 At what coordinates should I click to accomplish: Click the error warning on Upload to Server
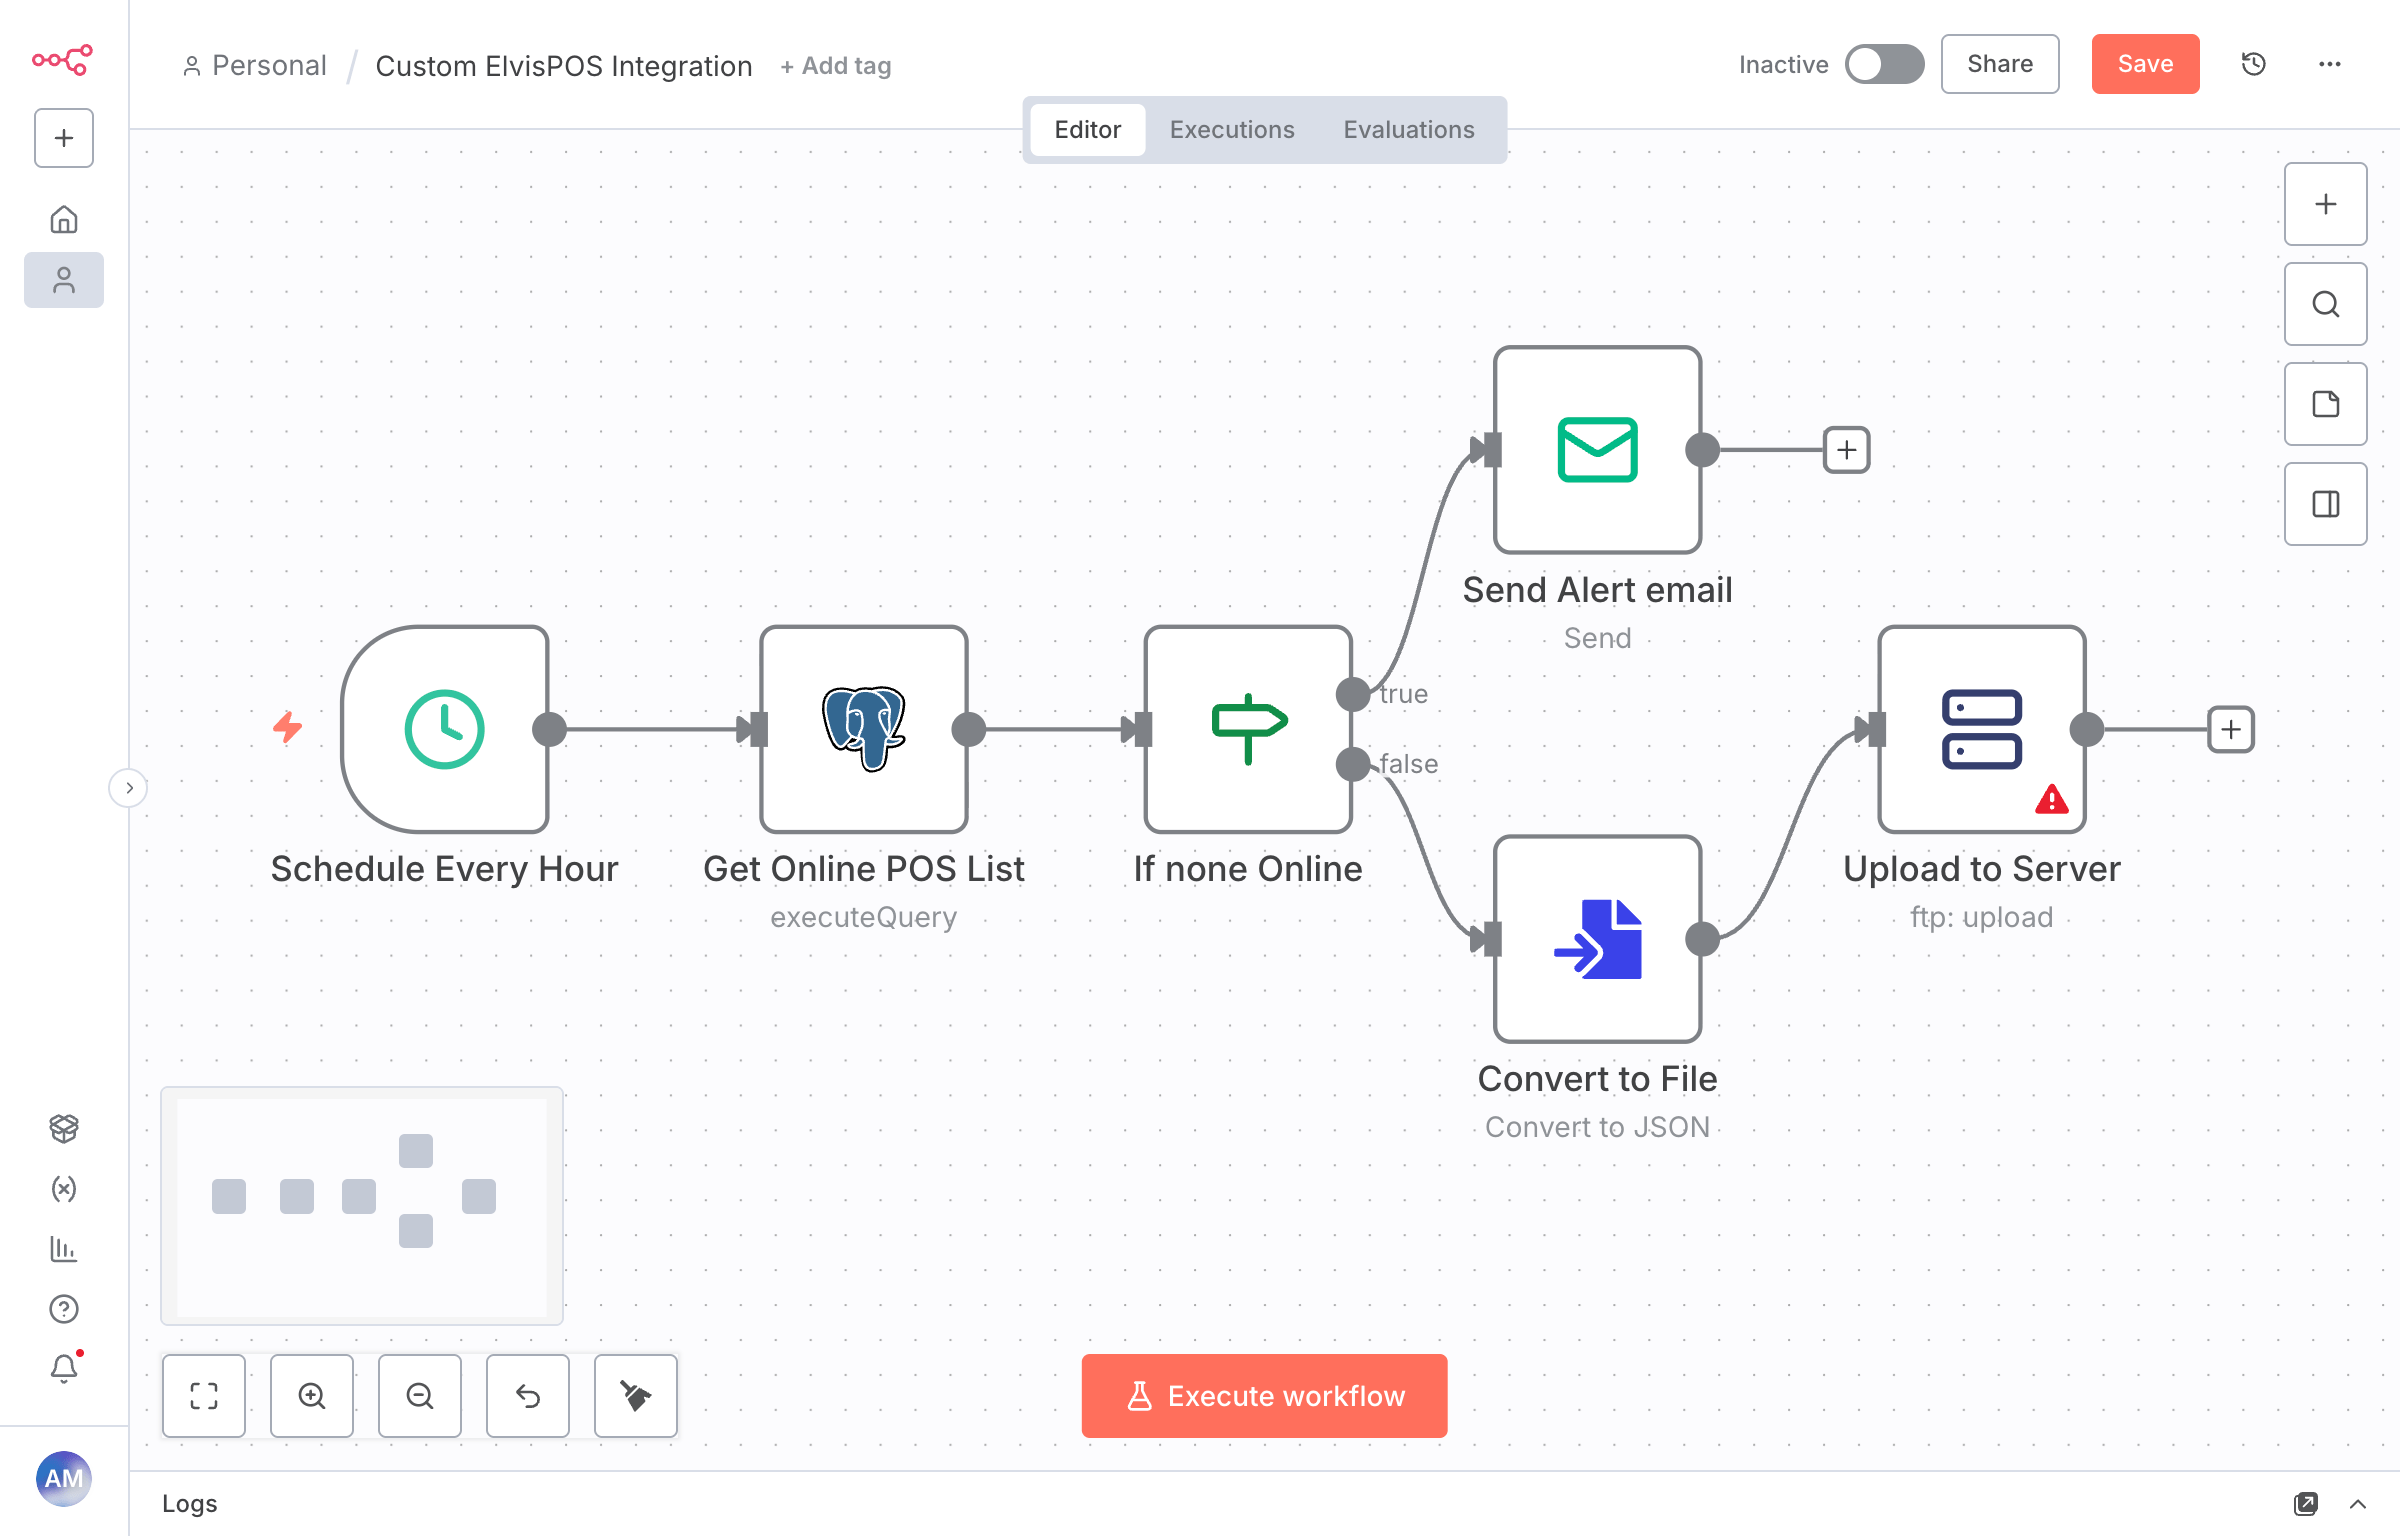pos(2051,798)
